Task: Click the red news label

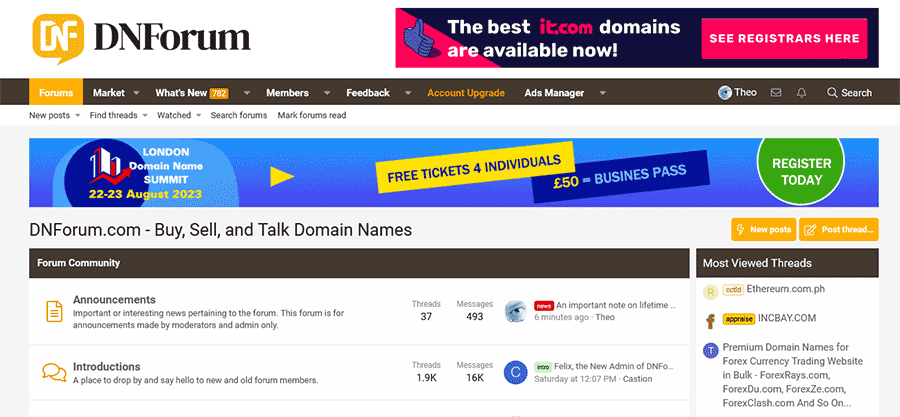Action: pyautogui.click(x=543, y=305)
